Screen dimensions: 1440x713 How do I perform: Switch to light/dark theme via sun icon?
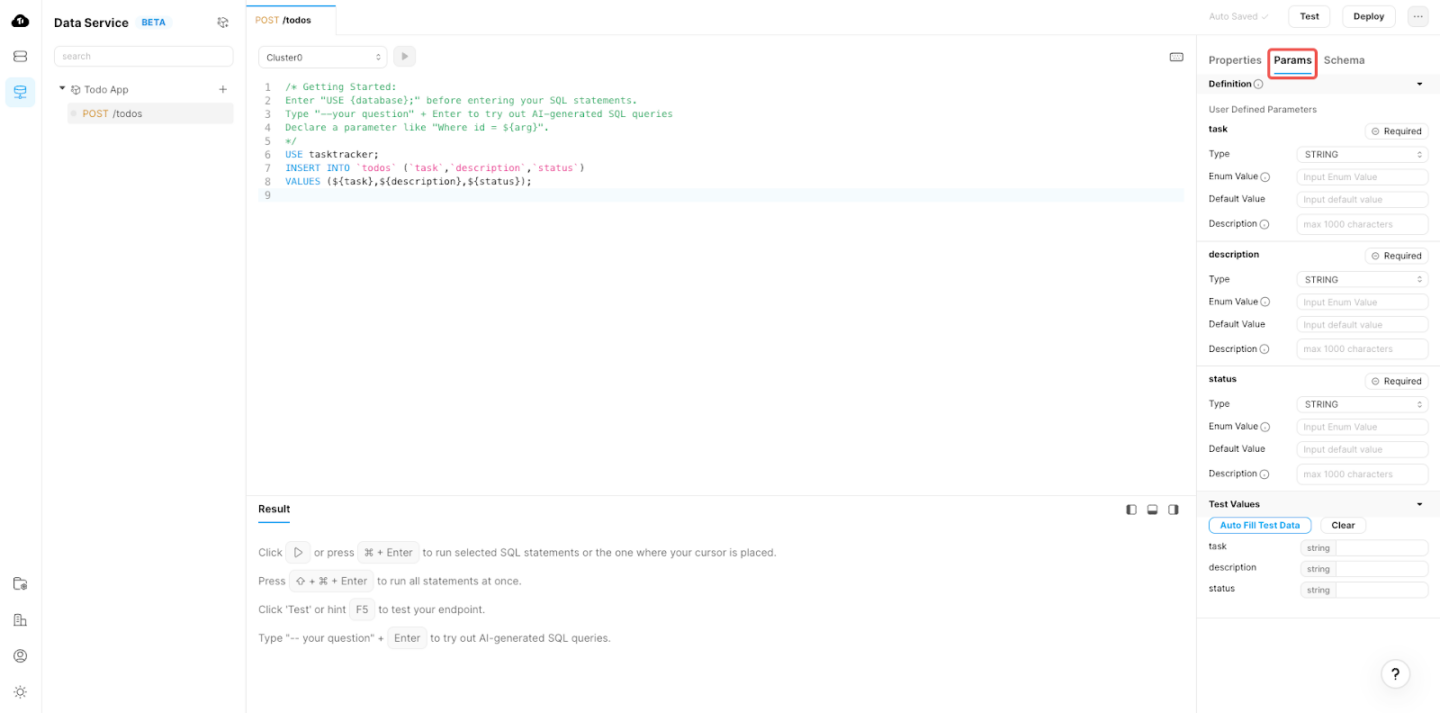point(20,691)
